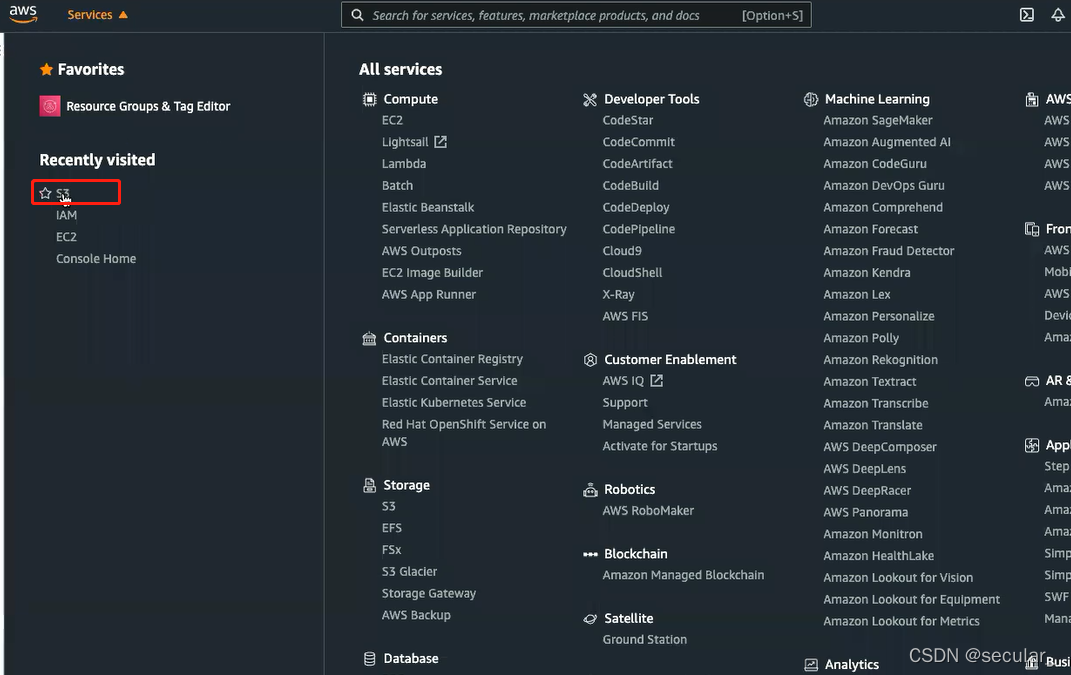
Task: Open Amazon Comprehend
Action: (883, 208)
